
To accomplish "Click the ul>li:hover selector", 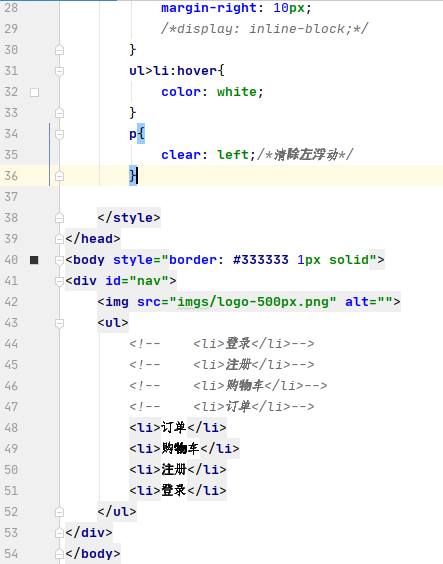I will [x=173, y=70].
